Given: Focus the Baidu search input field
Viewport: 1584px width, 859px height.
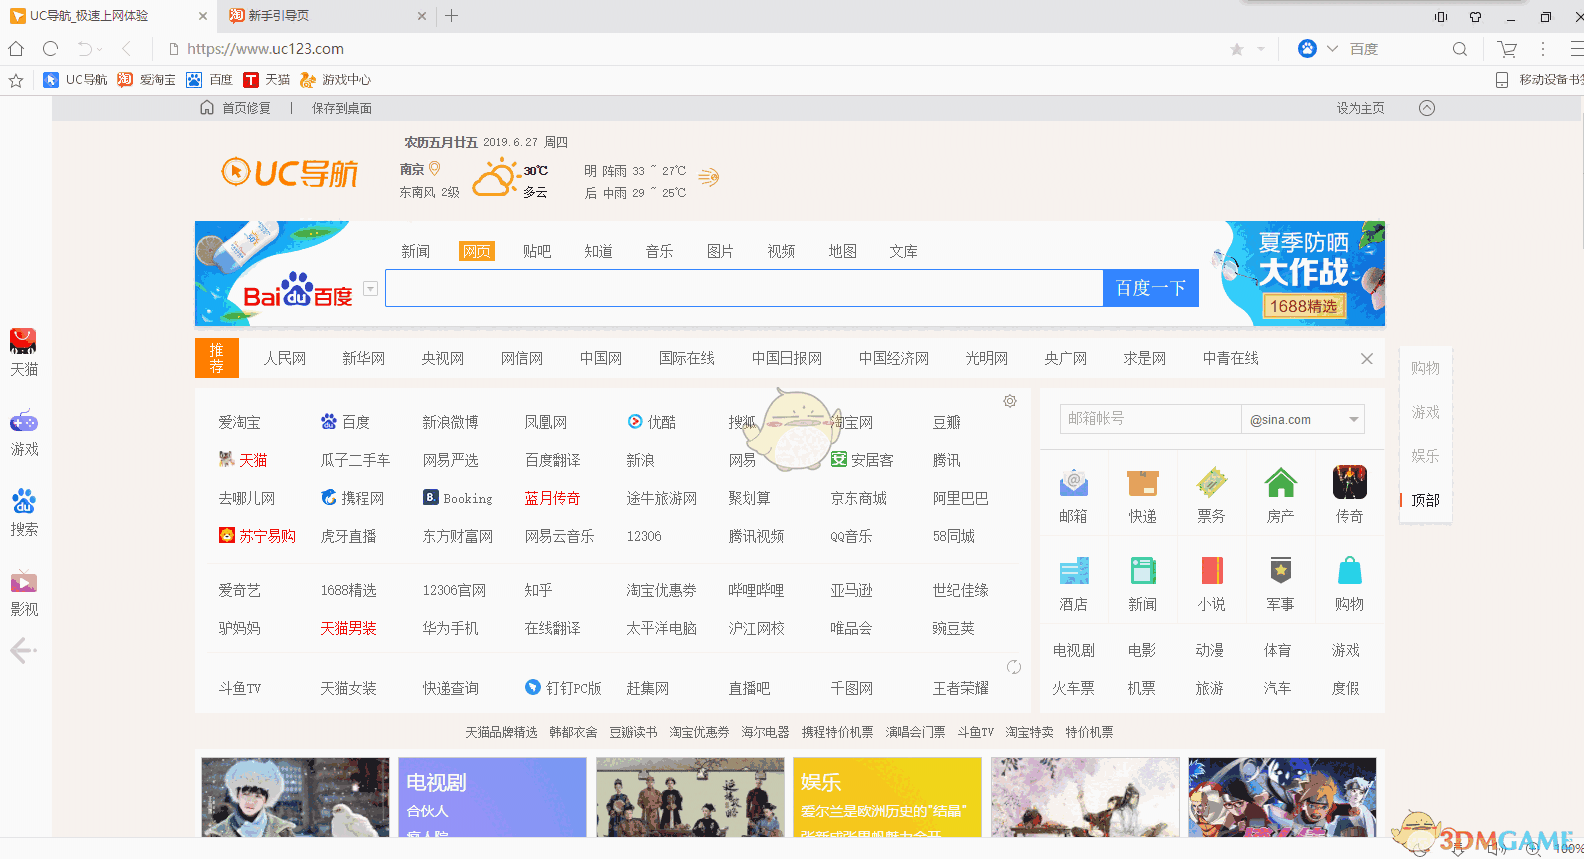Looking at the screenshot, I should (744, 288).
